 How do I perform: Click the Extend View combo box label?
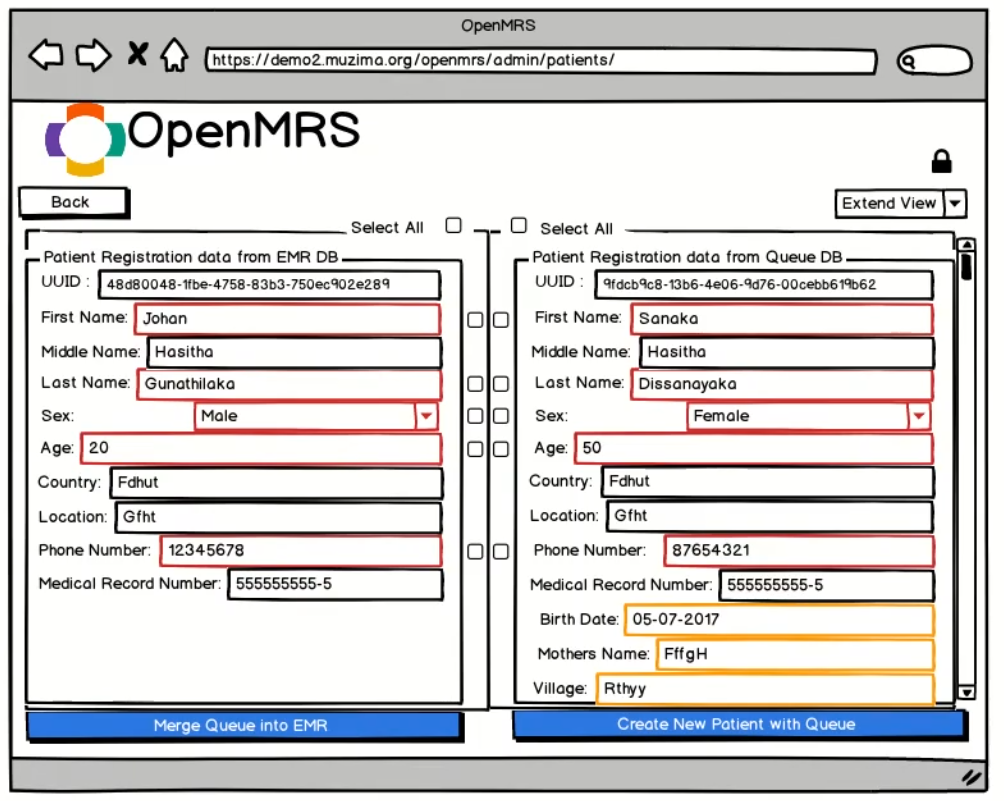point(889,204)
